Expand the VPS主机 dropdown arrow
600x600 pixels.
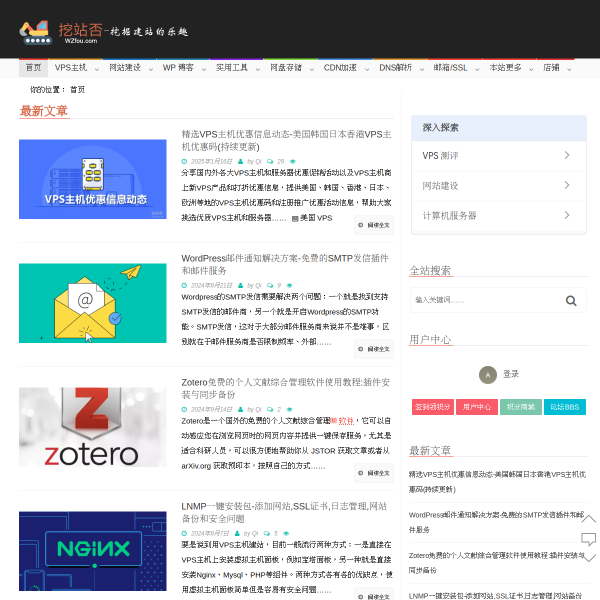click(x=97, y=69)
